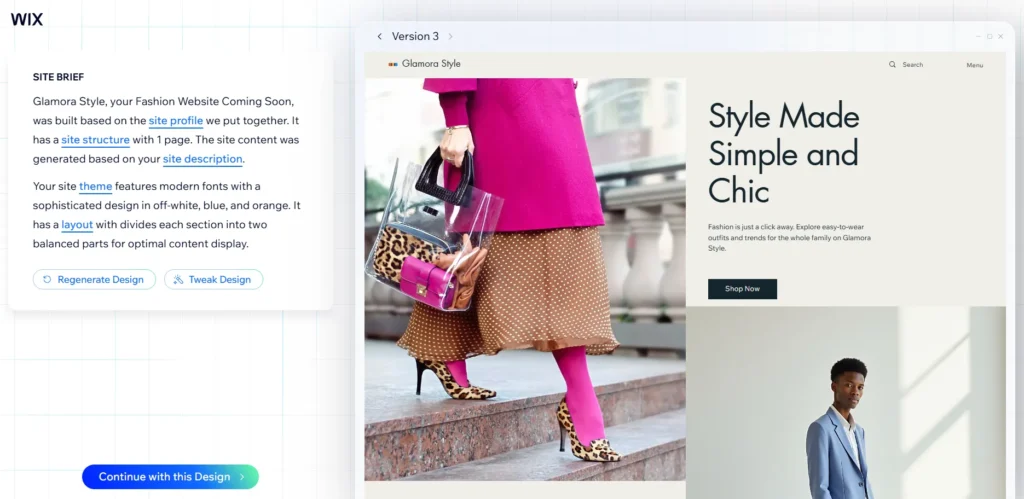Open the Menu in site preview
The height and width of the screenshot is (499, 1024).
click(x=974, y=65)
